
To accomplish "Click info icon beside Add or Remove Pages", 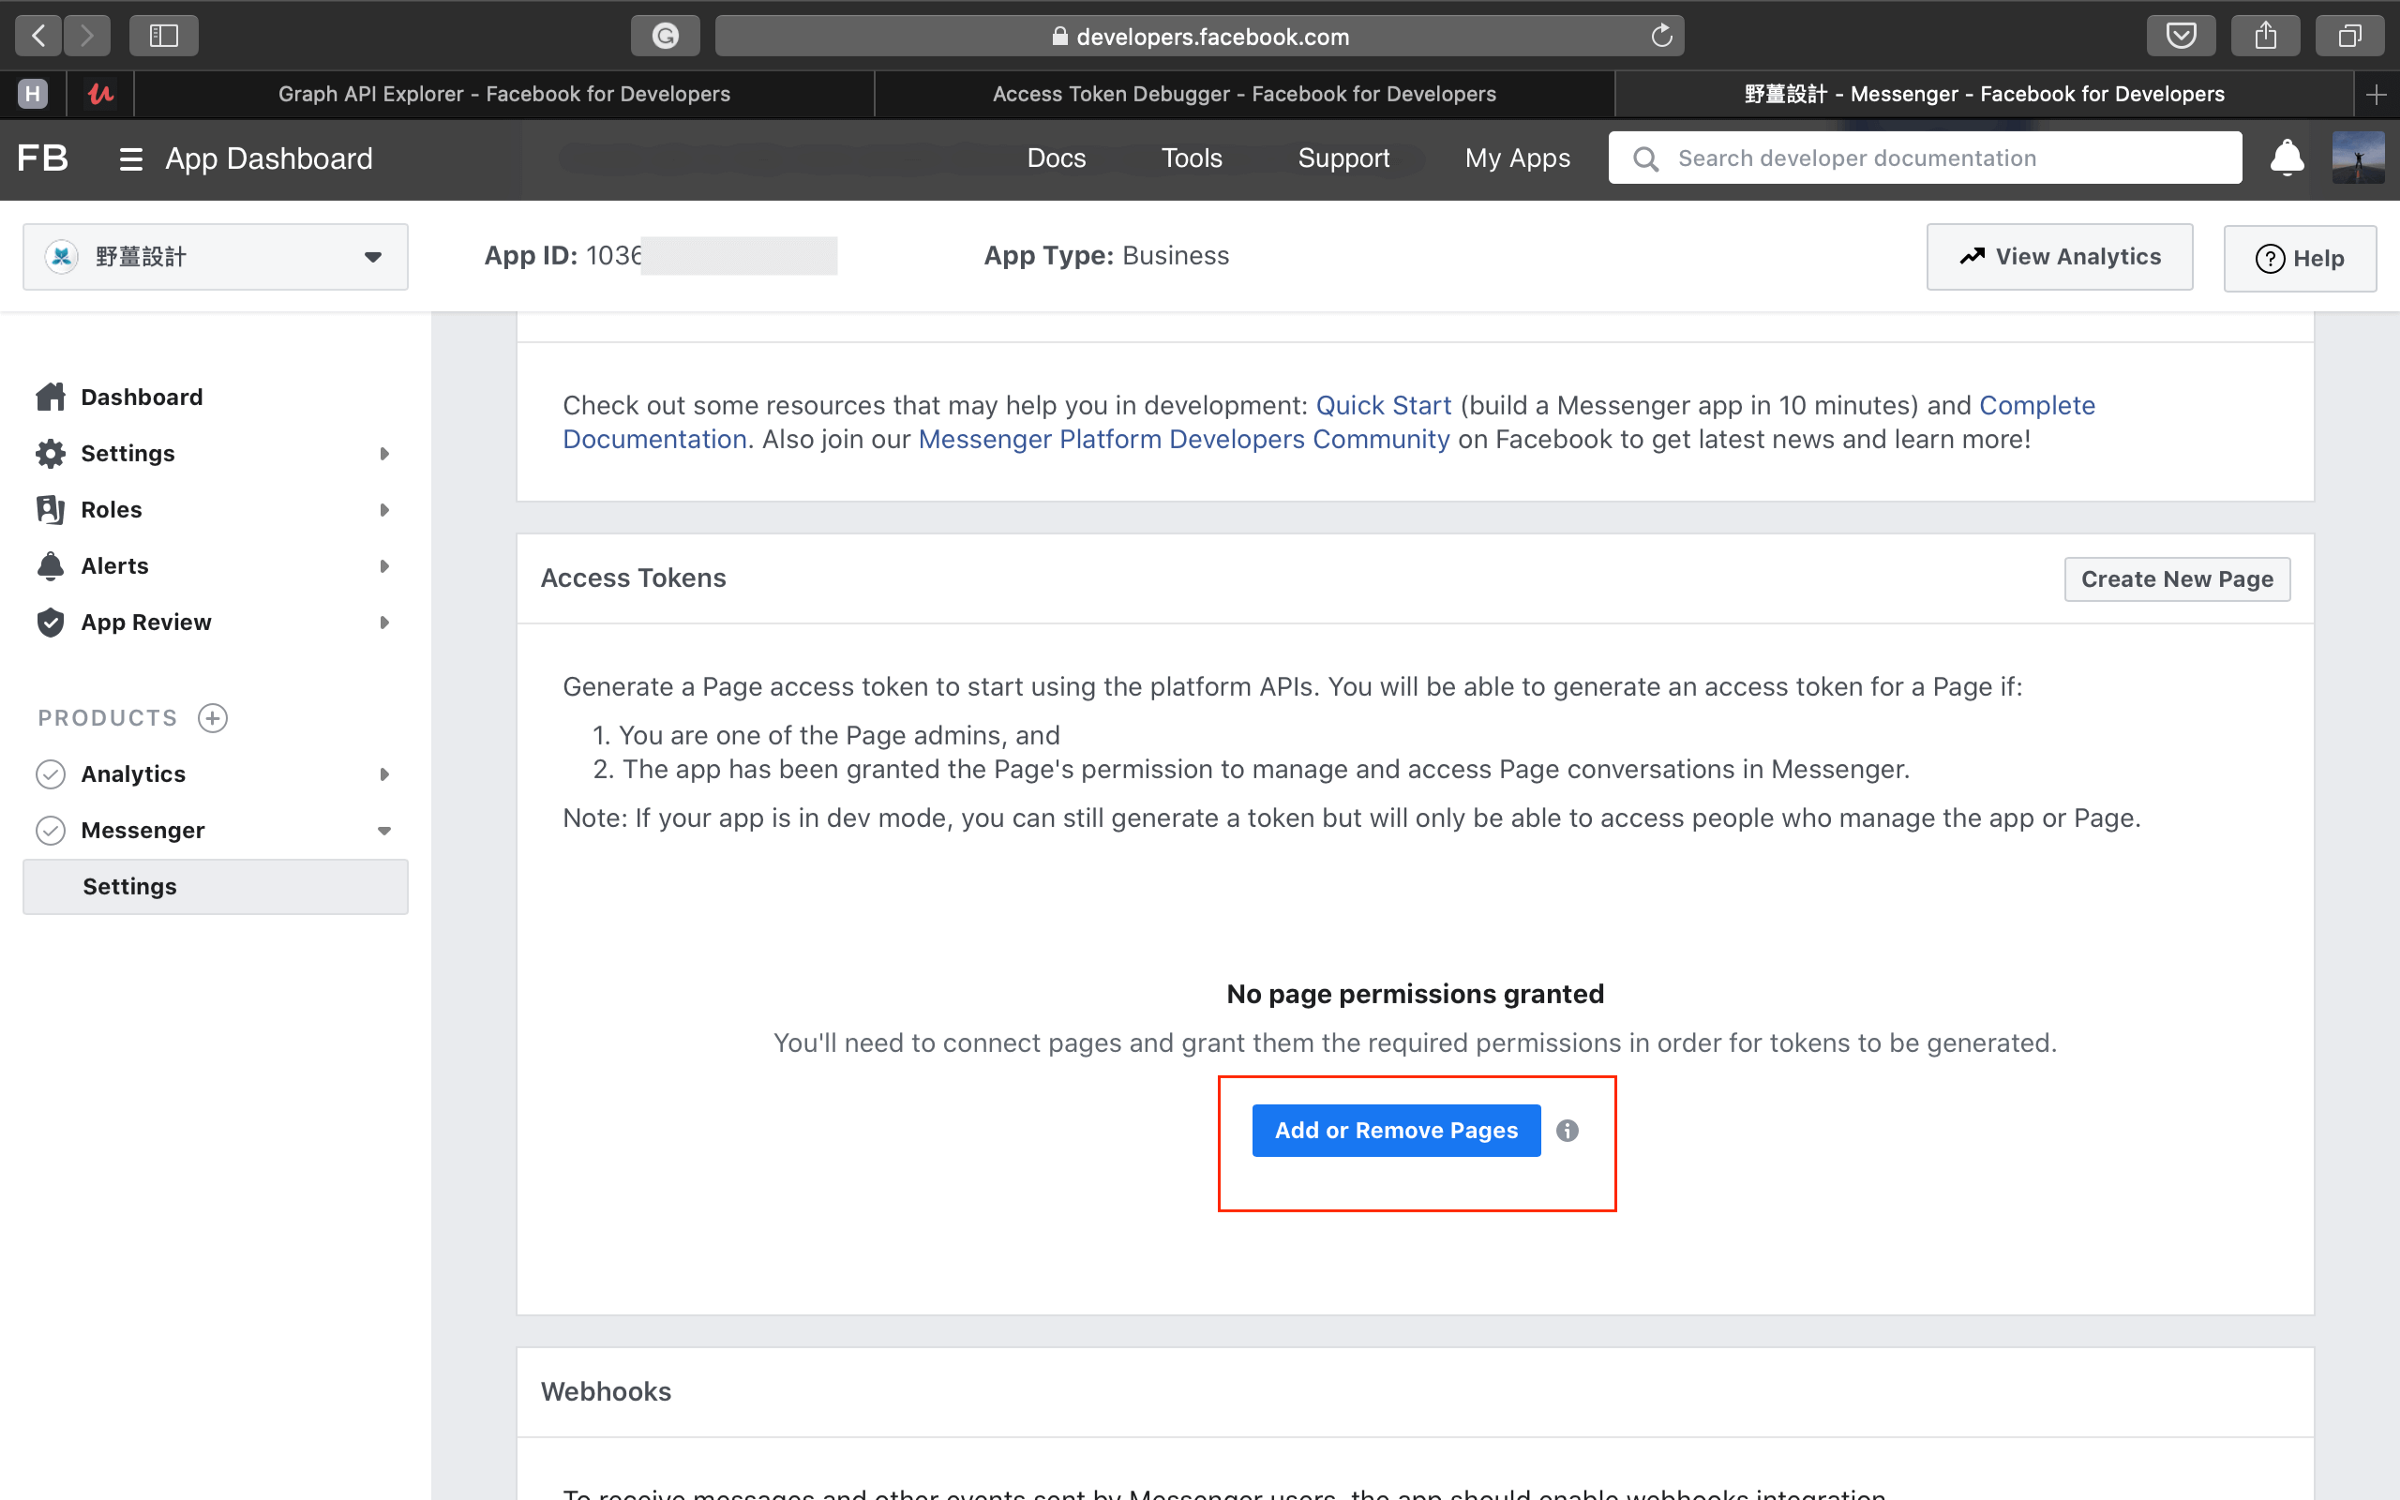I will (1567, 1130).
